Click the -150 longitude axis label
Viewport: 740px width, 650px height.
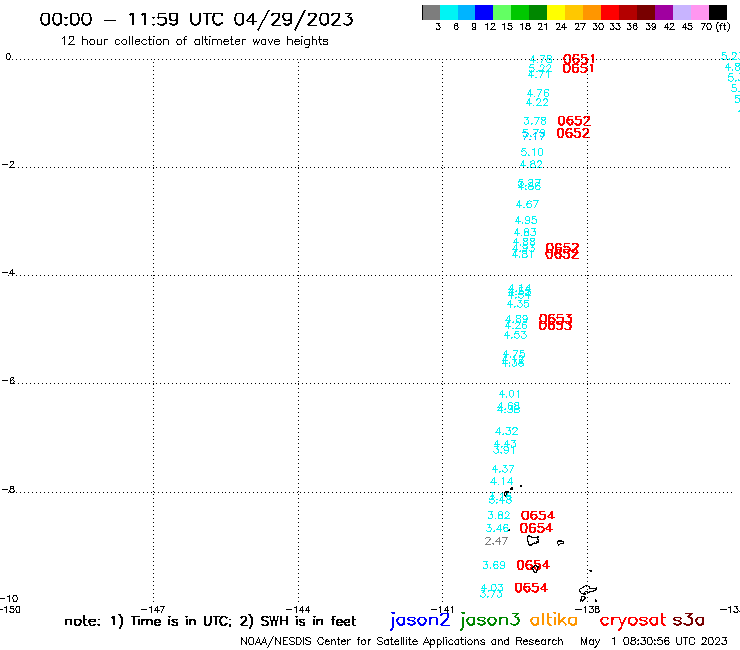[10, 609]
